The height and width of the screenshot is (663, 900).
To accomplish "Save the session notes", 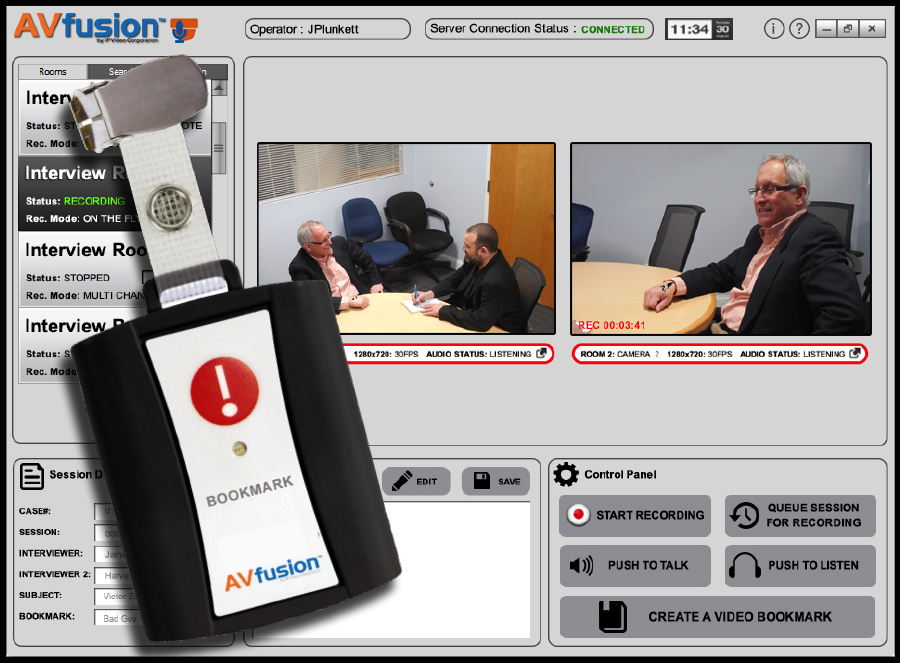I will tap(496, 481).
